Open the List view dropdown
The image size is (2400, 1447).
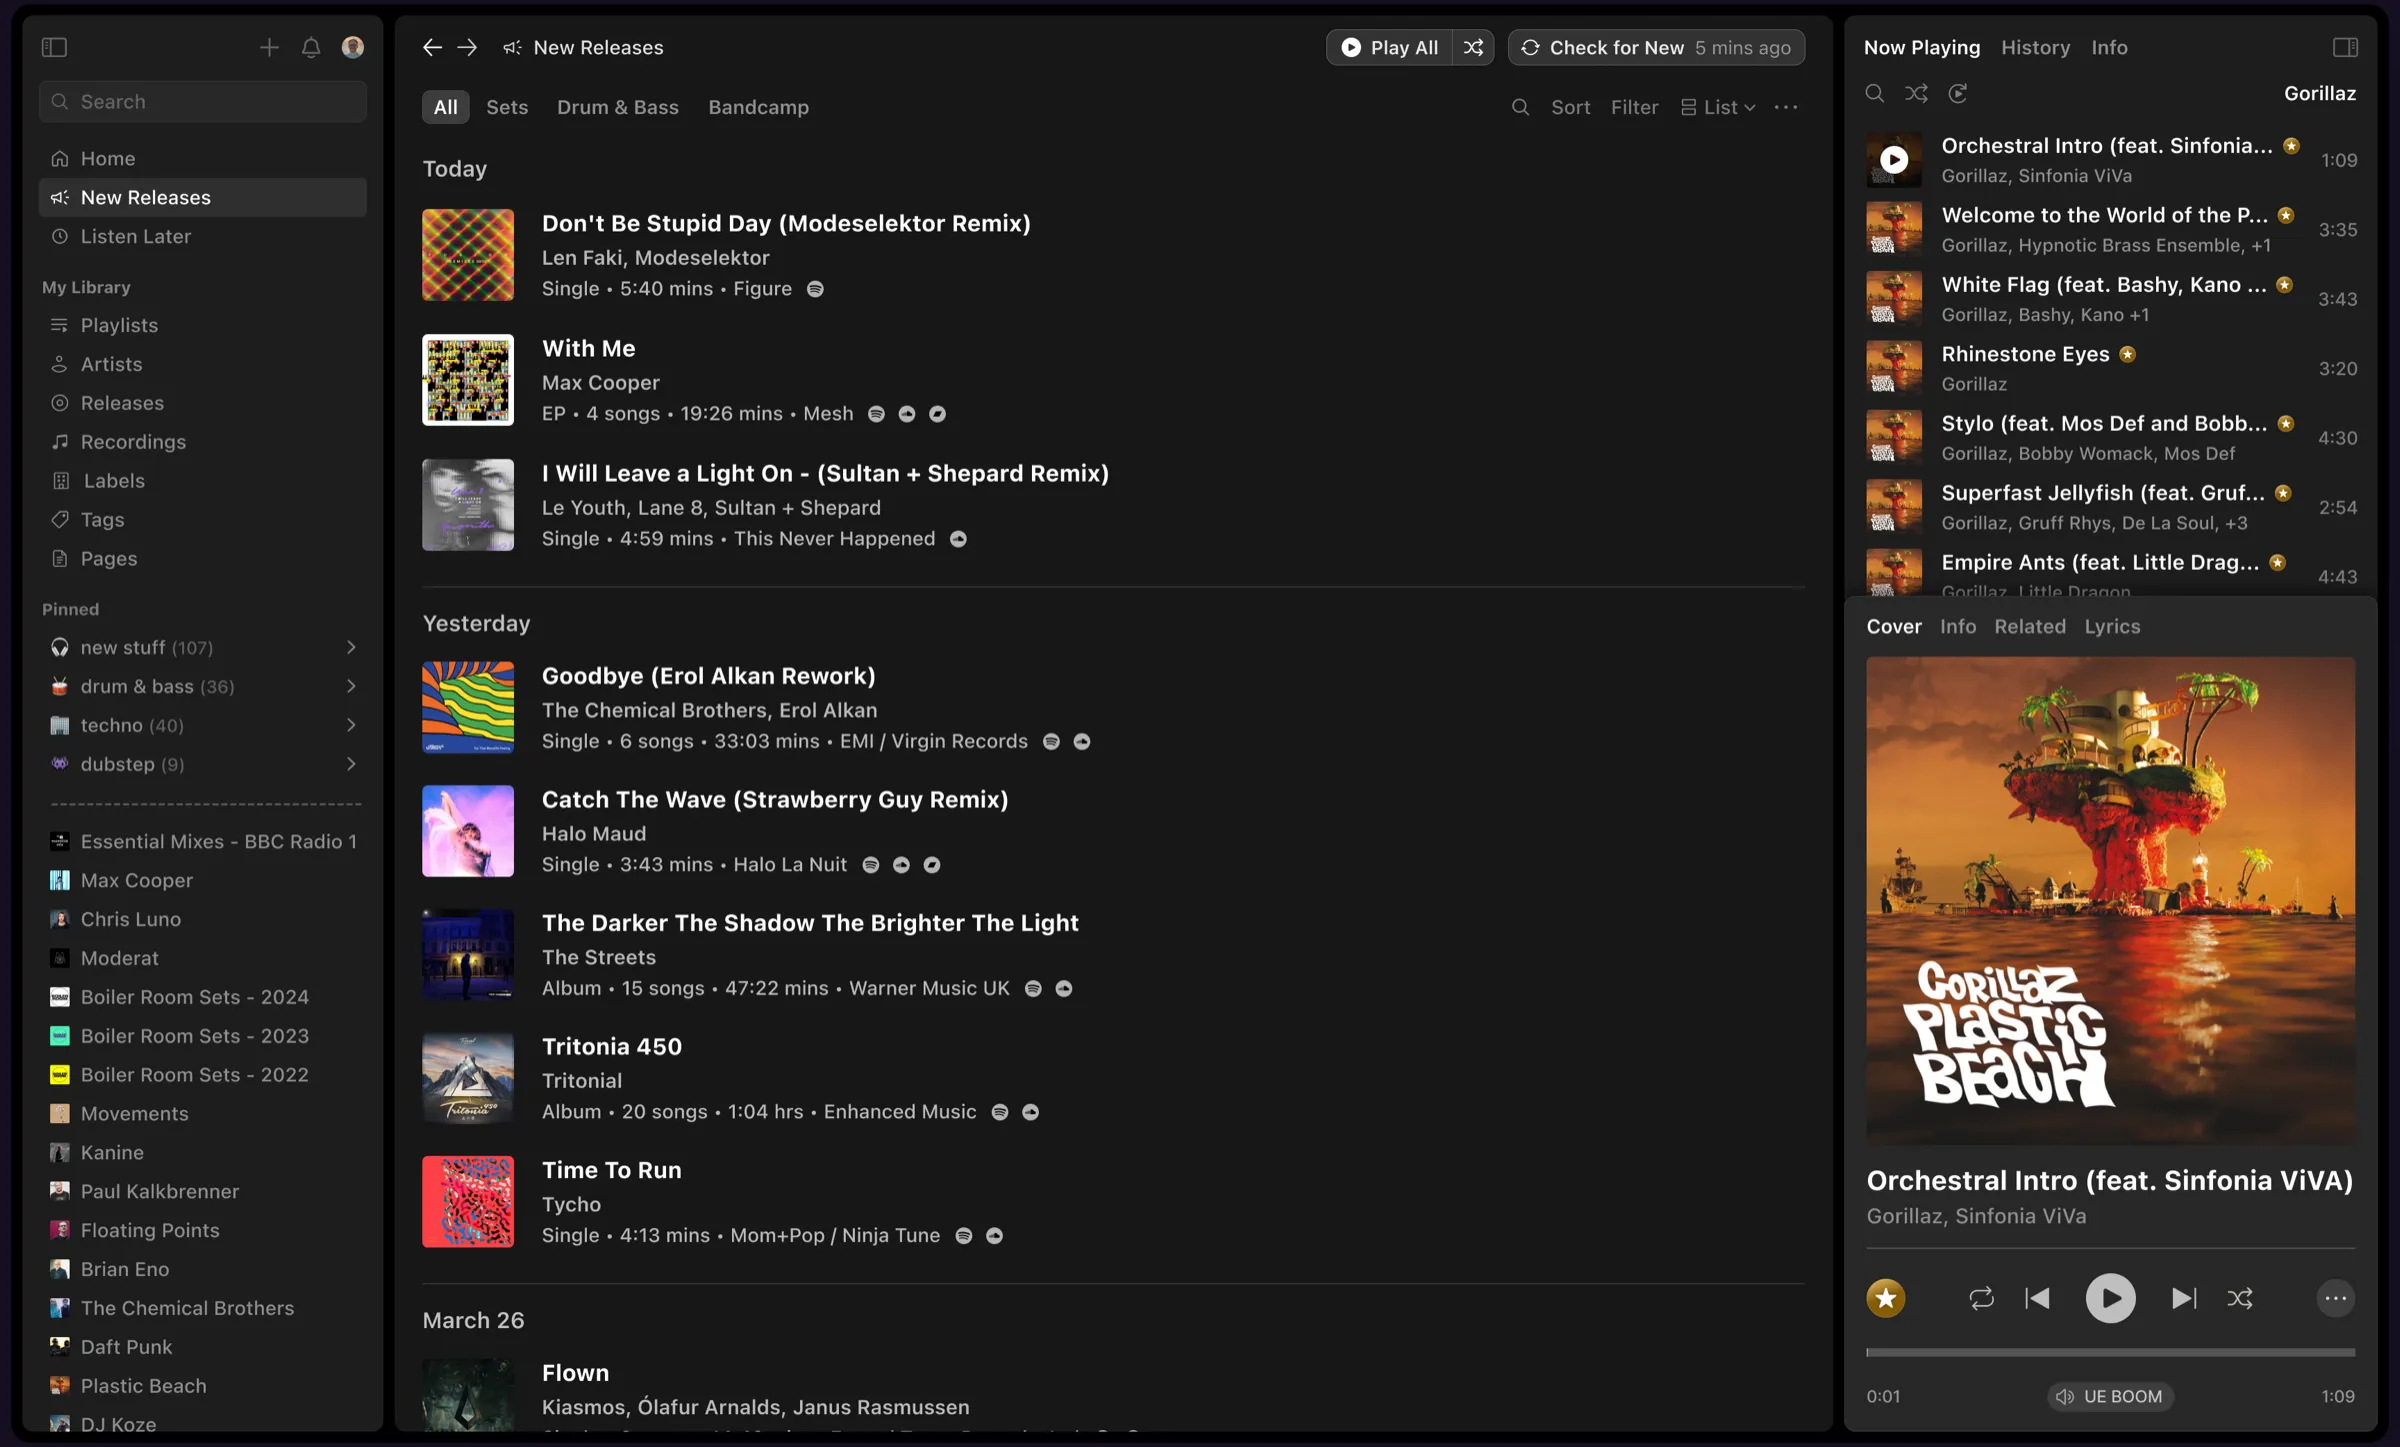(1718, 107)
